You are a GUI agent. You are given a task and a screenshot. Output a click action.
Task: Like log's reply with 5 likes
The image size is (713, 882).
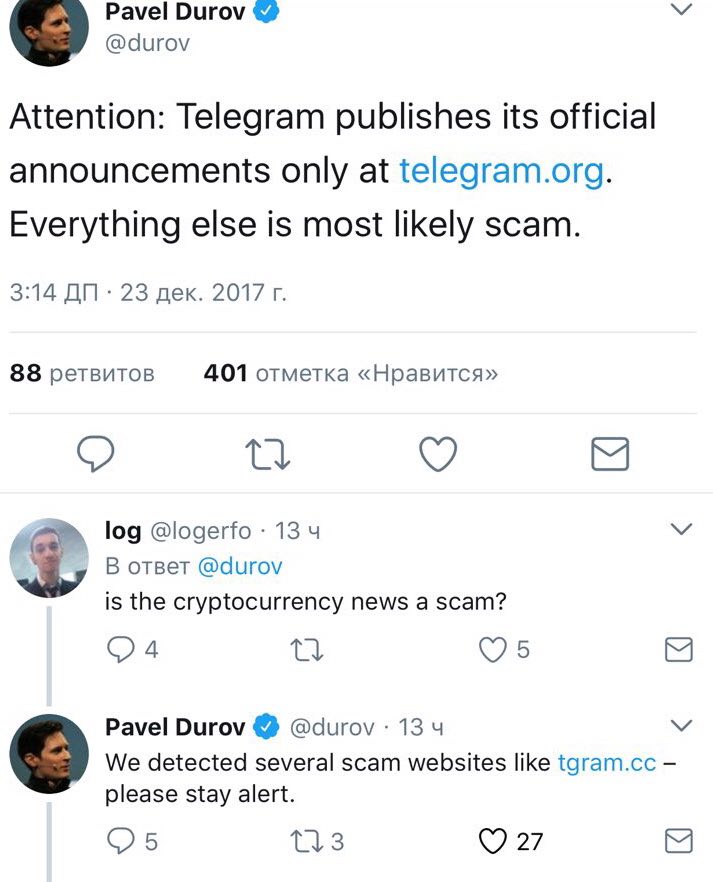[504, 650]
